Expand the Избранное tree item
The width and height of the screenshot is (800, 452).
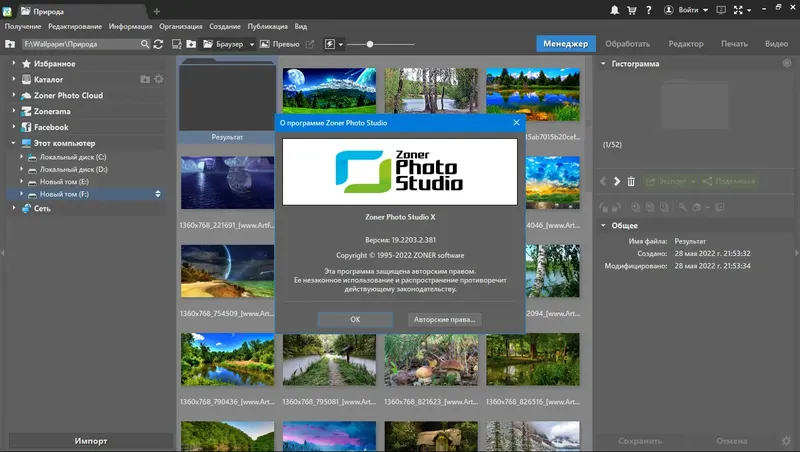13,63
